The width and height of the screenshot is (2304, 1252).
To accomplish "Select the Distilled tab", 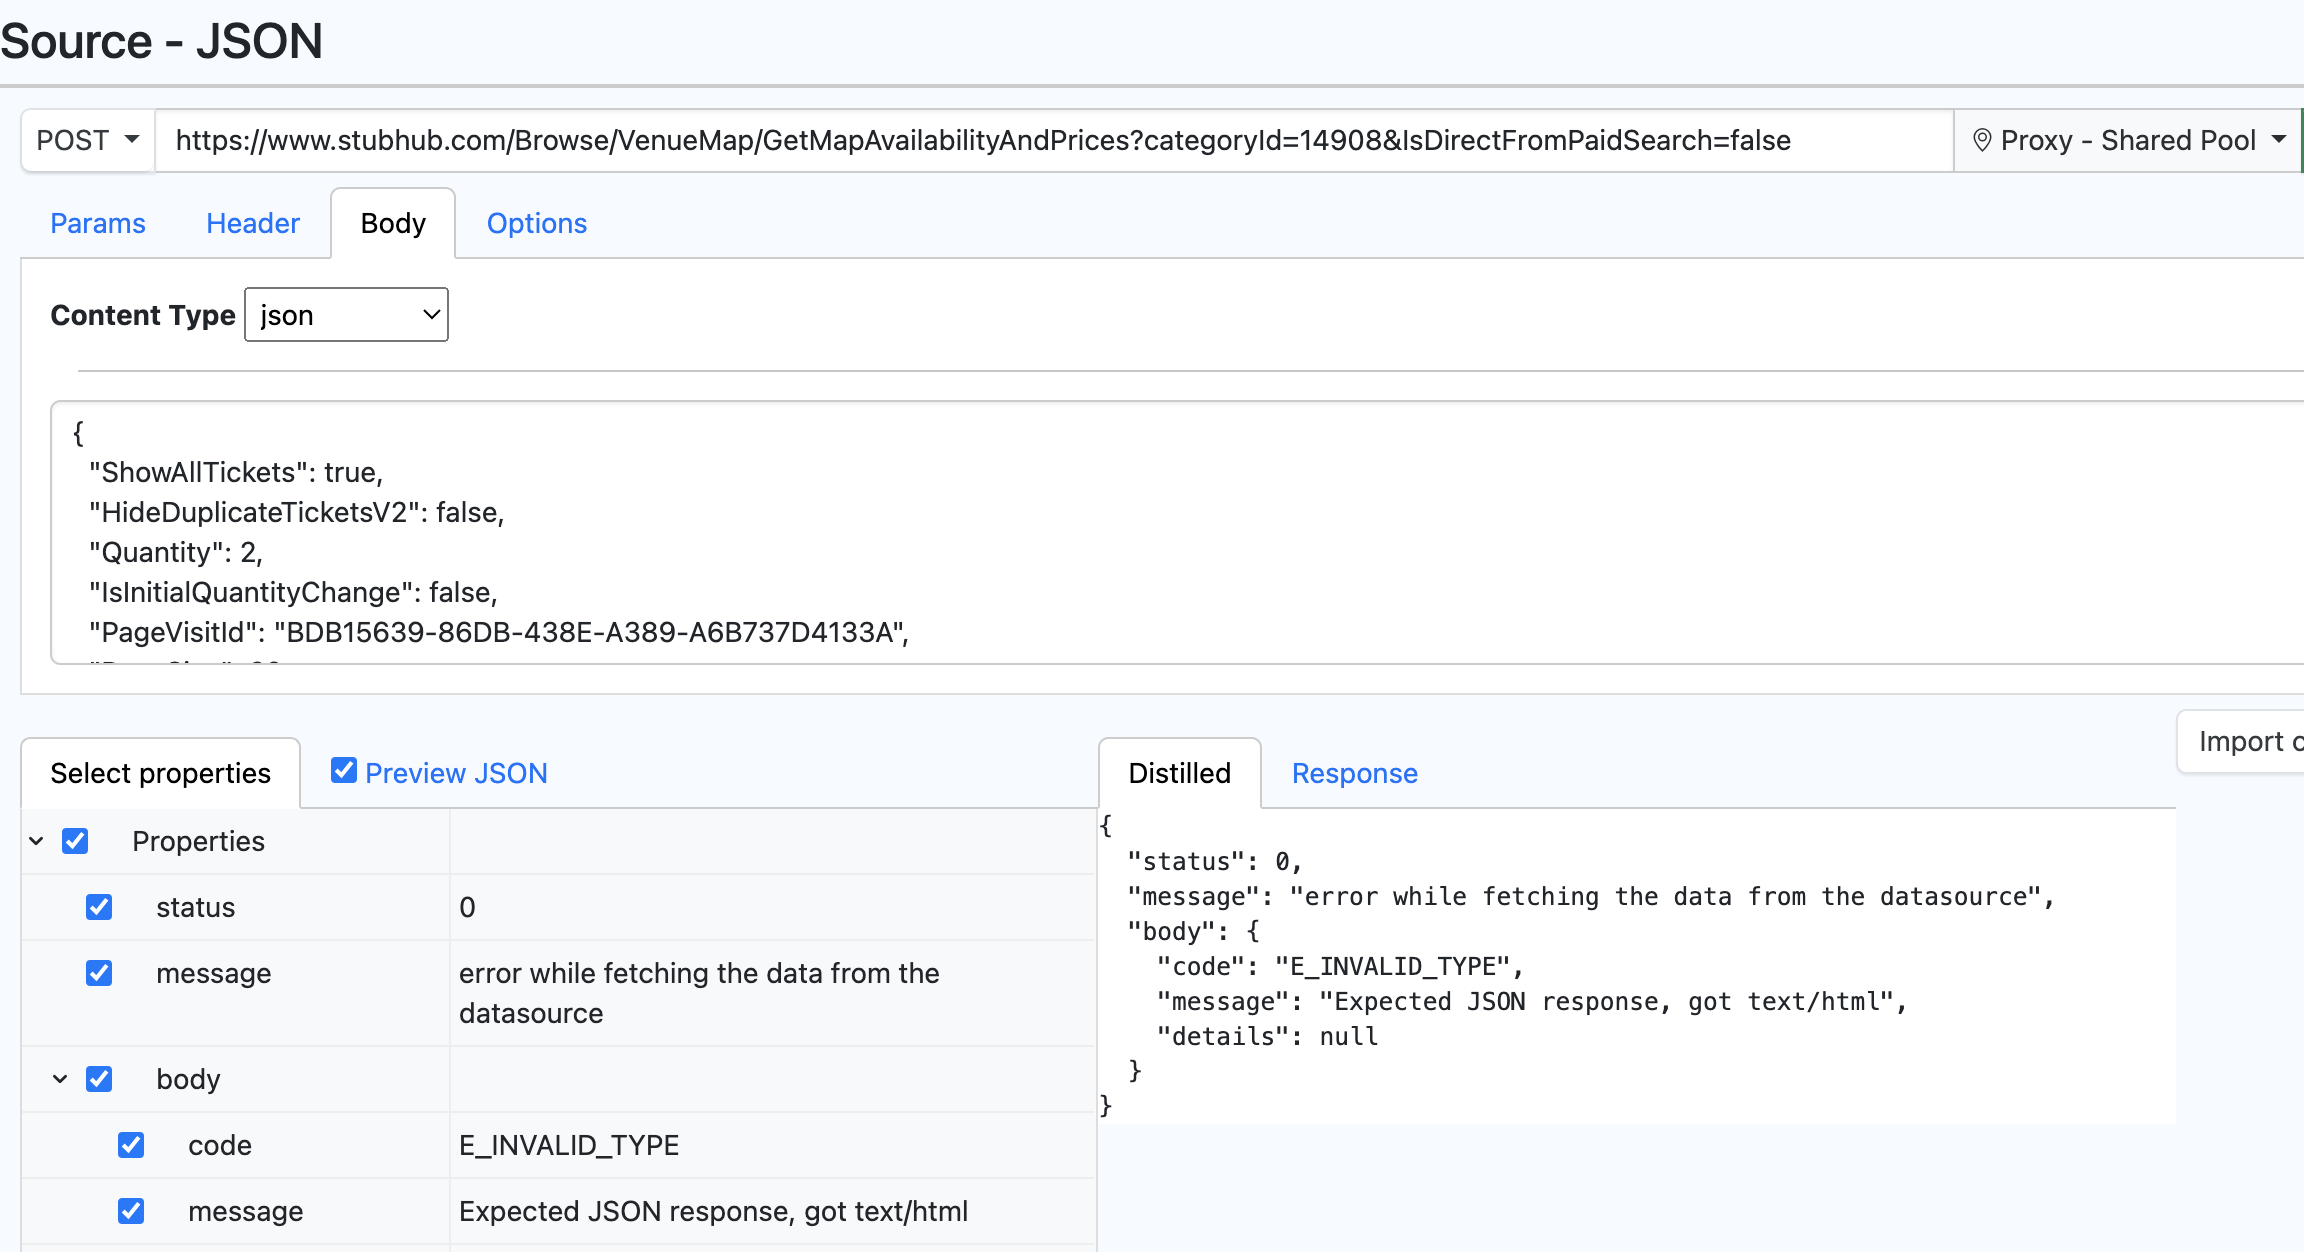I will (1179, 773).
